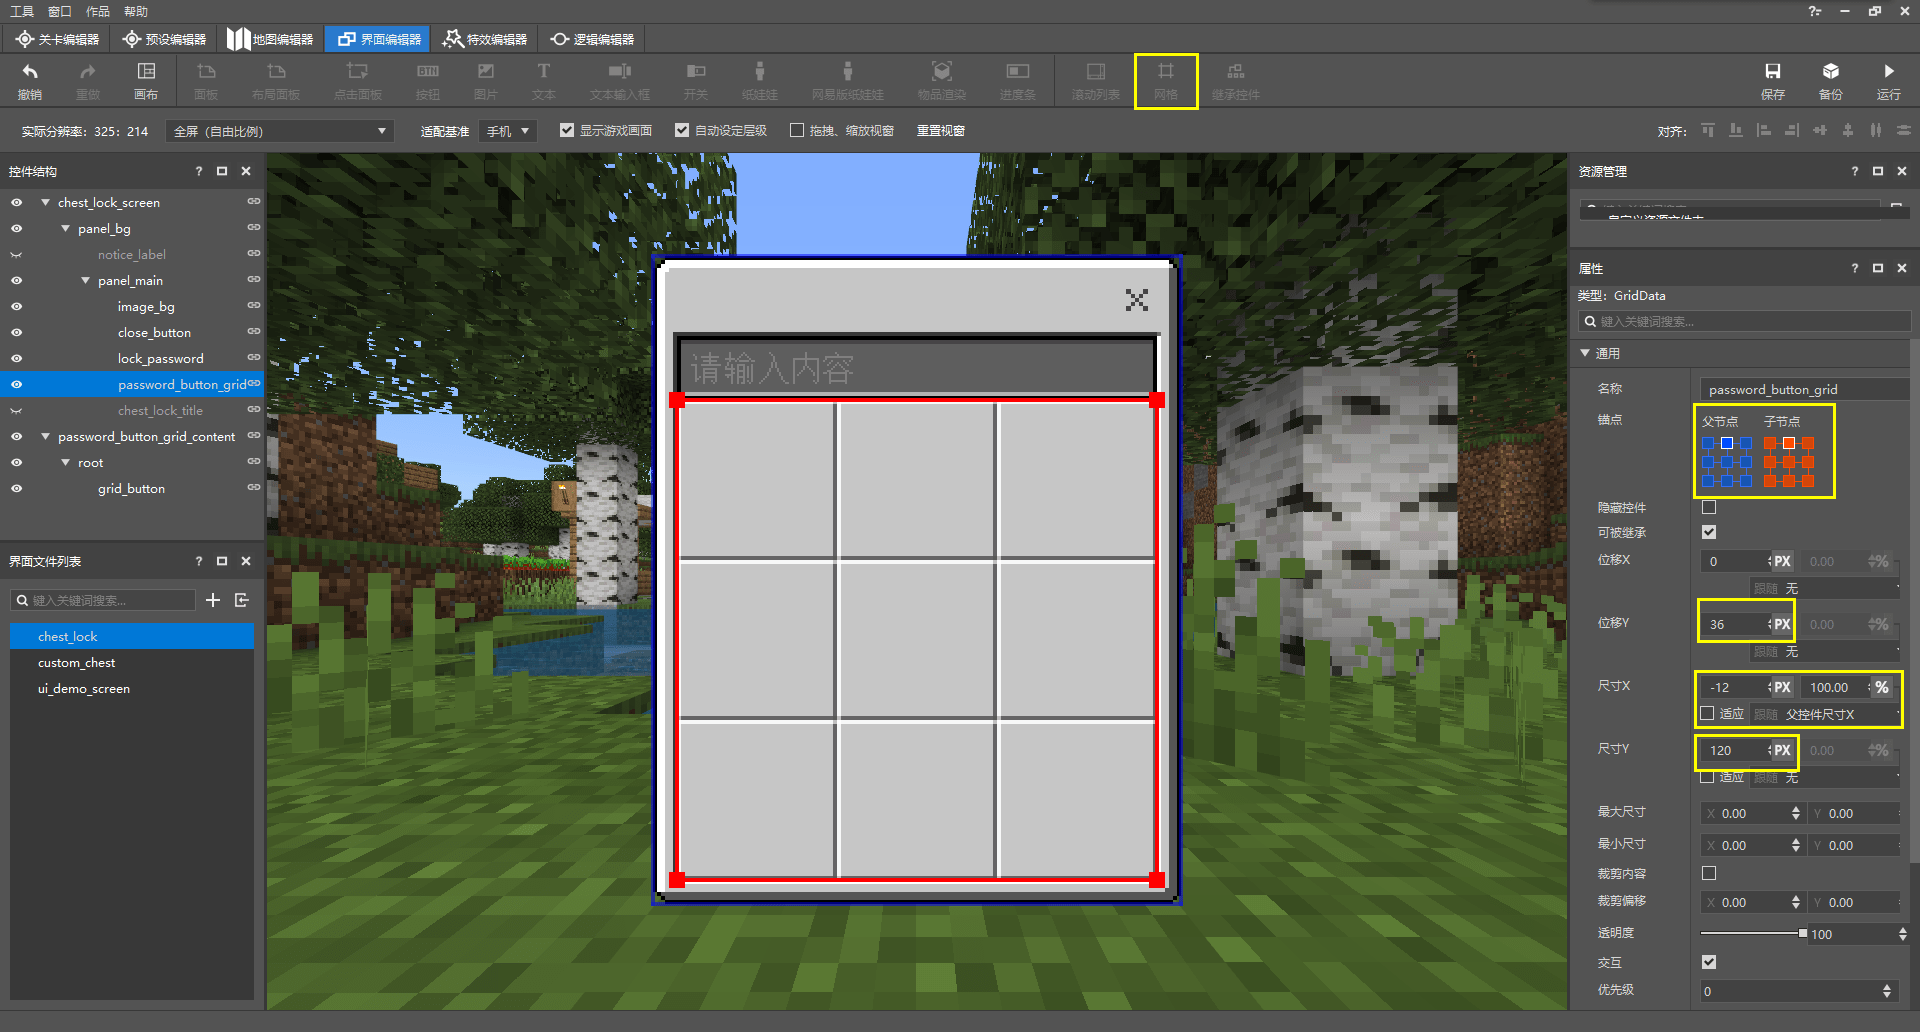Image resolution: width=1920 pixels, height=1032 pixels.
Task: Add a 纸娃娃 (paper doll) control
Action: (760, 80)
